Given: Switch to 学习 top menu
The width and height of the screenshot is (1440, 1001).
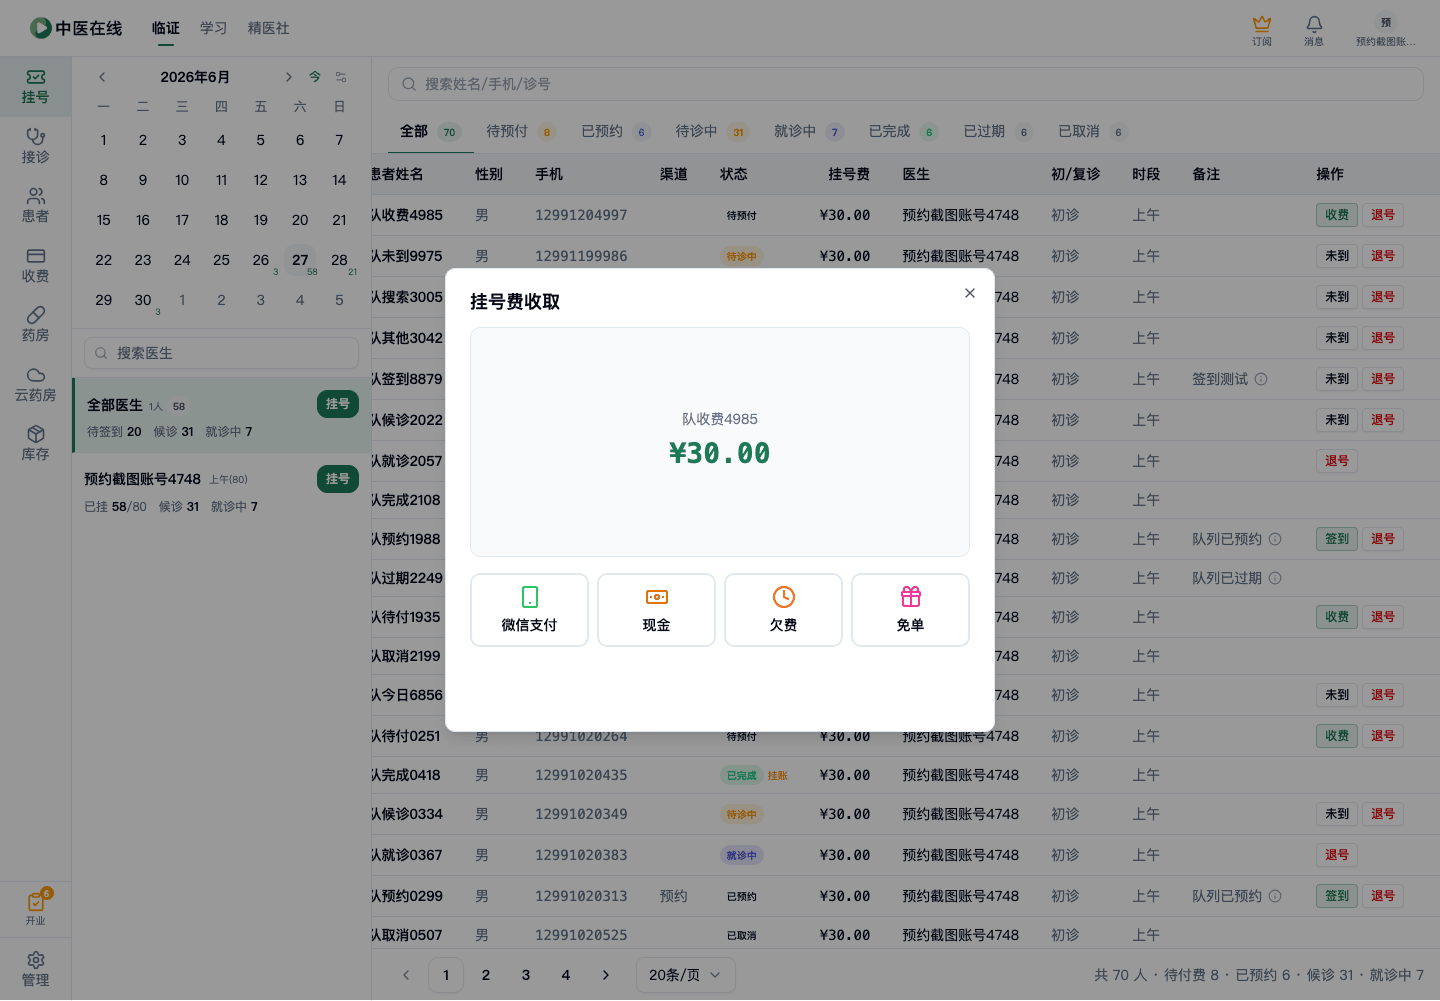Looking at the screenshot, I should pyautogui.click(x=213, y=28).
